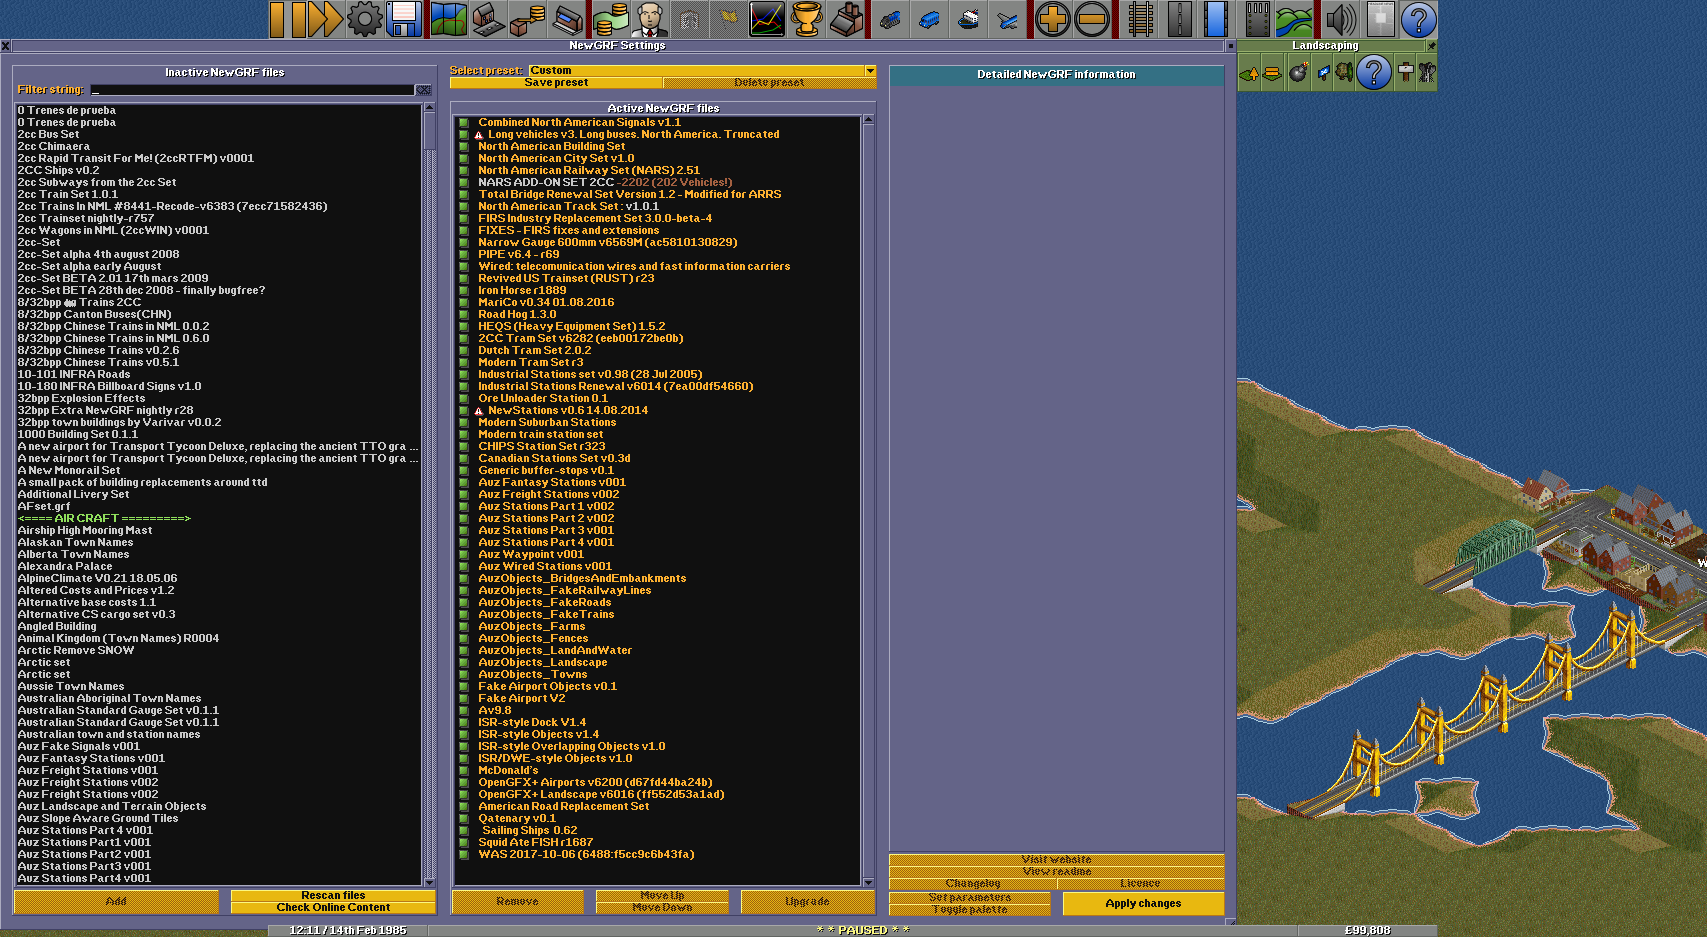Open the company league trophy icon
The height and width of the screenshot is (937, 1707).
[x=807, y=19]
